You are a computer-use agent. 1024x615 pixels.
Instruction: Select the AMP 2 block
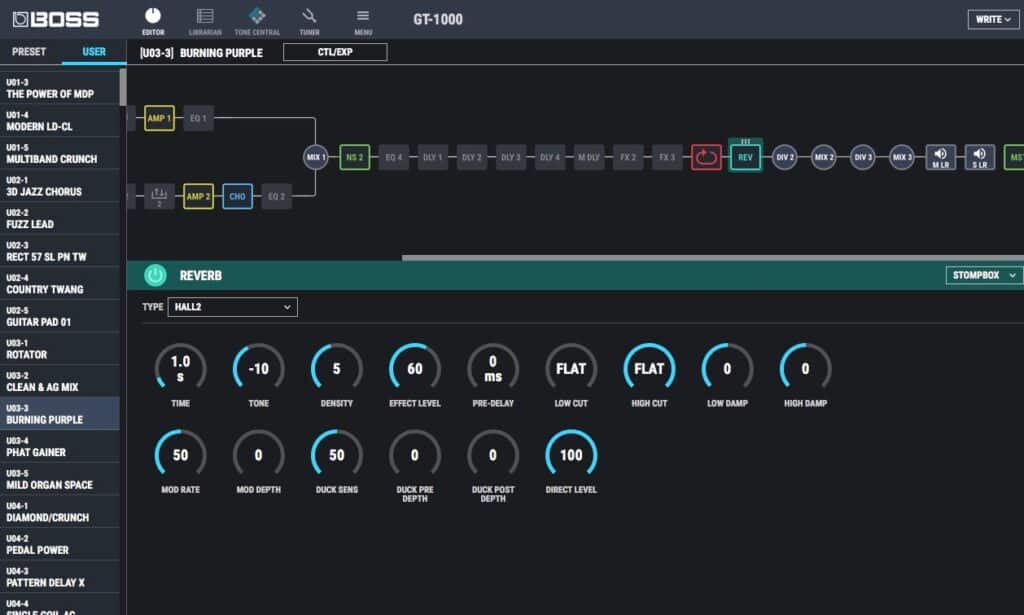coord(199,197)
